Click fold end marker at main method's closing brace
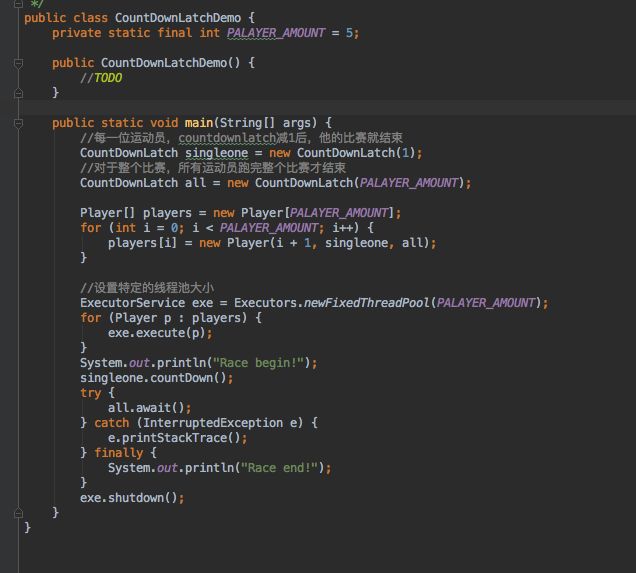This screenshot has height=573, width=636. [x=18, y=513]
